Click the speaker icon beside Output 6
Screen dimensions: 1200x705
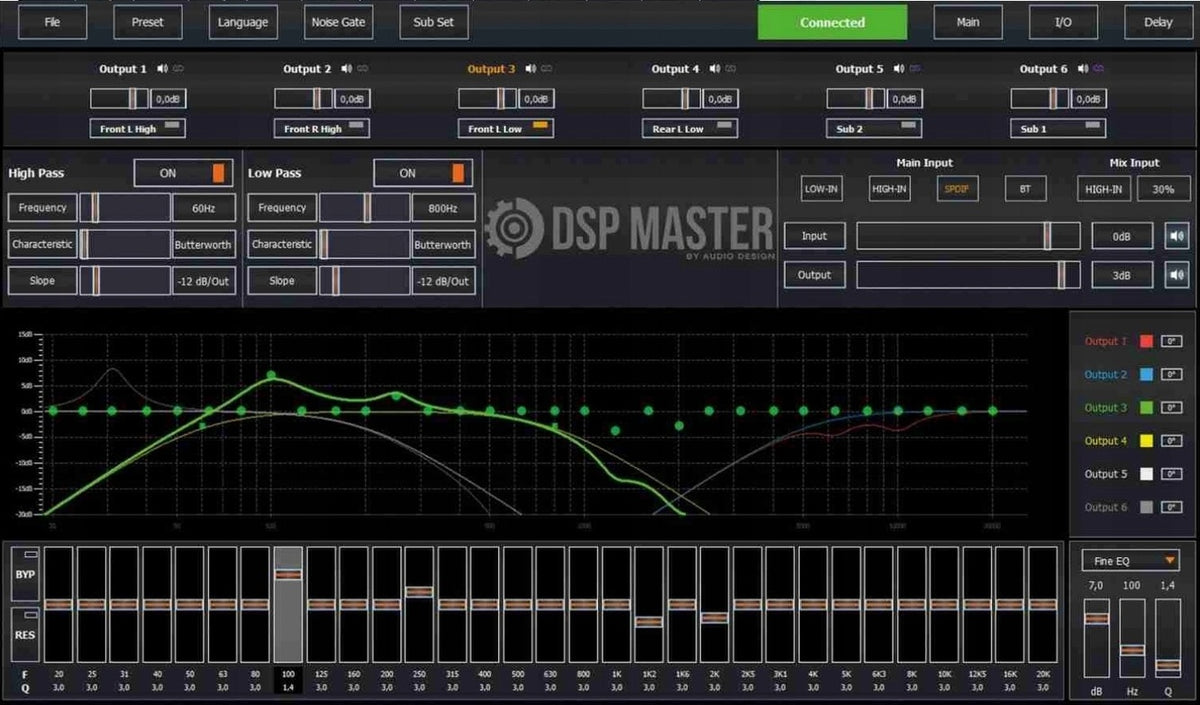point(1082,69)
